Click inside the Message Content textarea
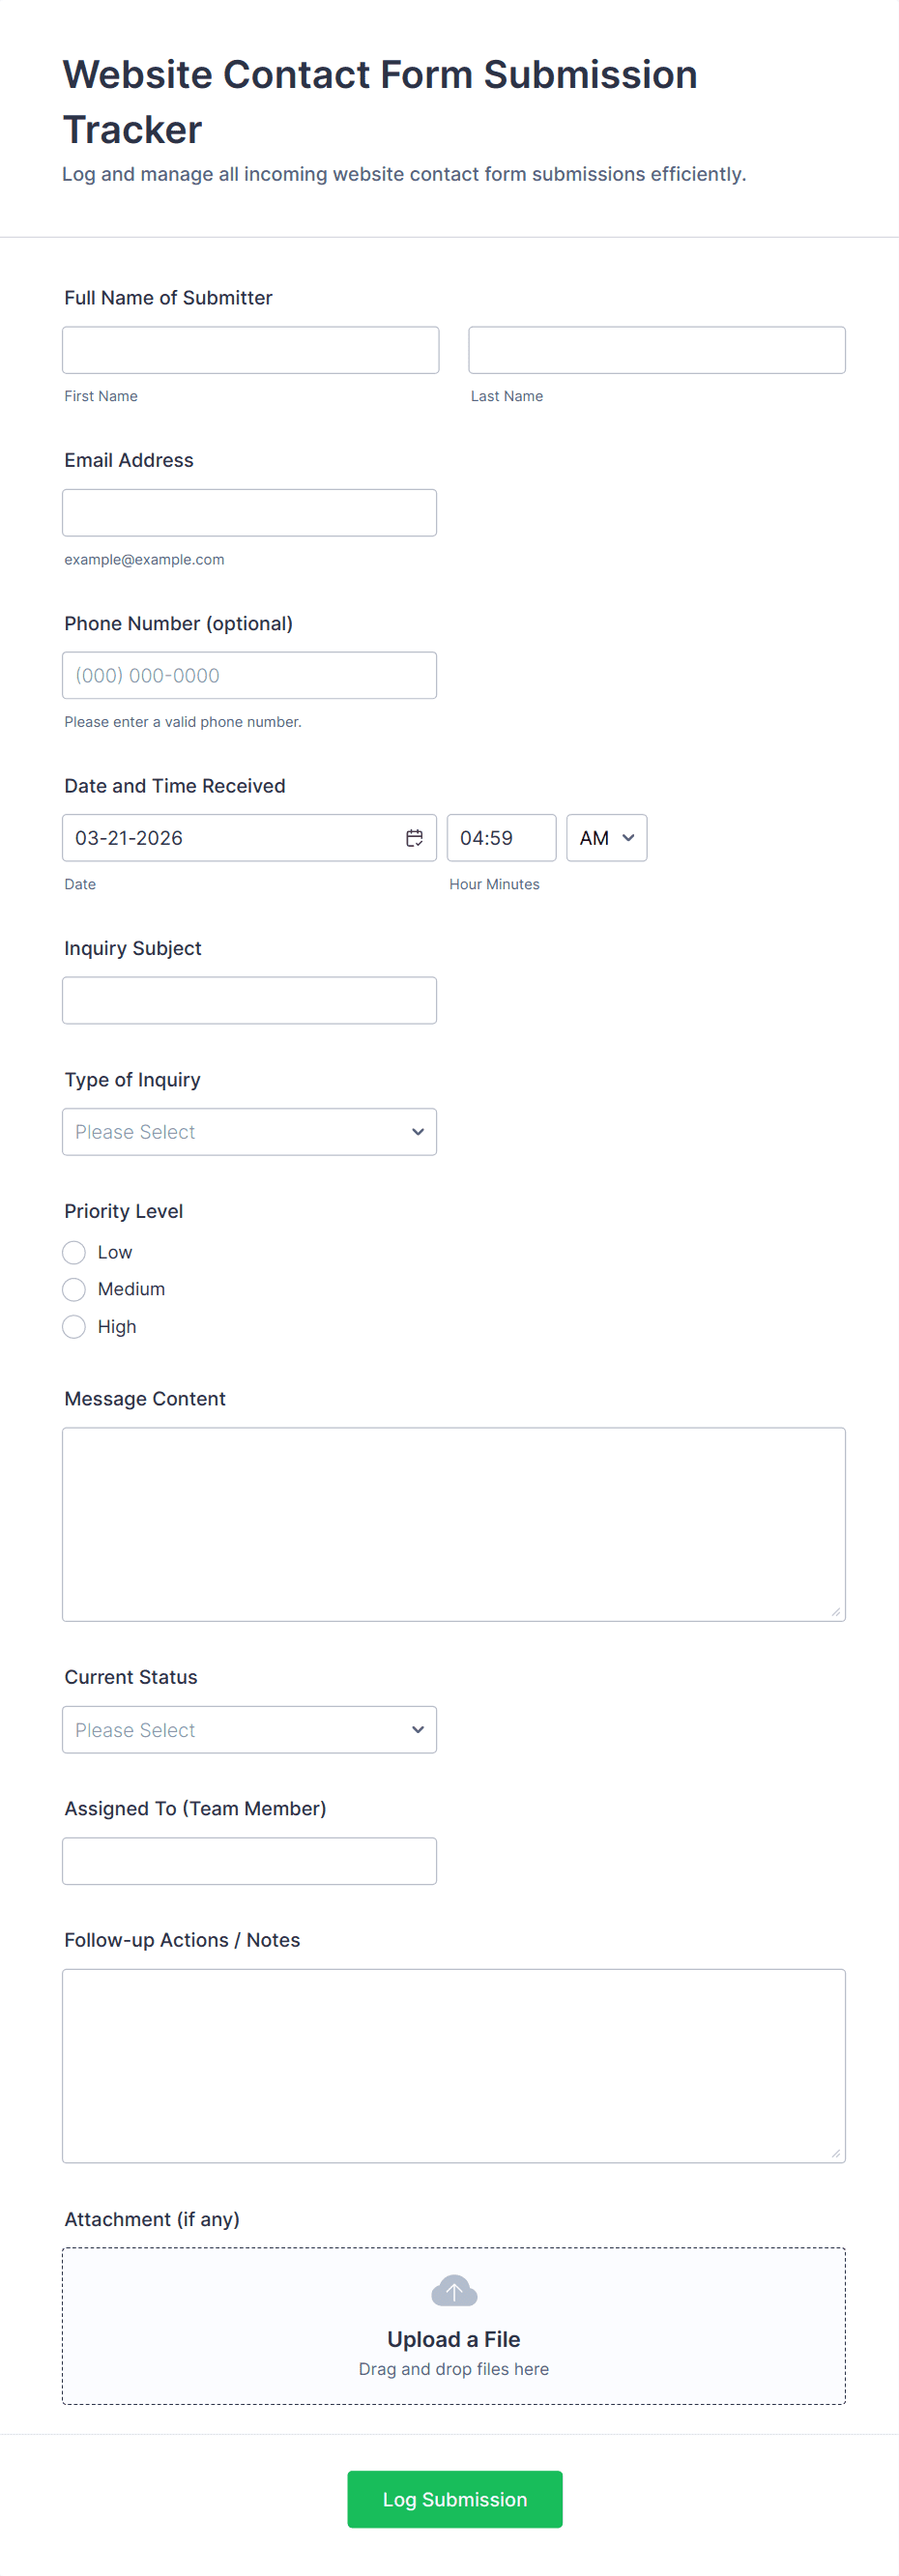 (453, 1523)
